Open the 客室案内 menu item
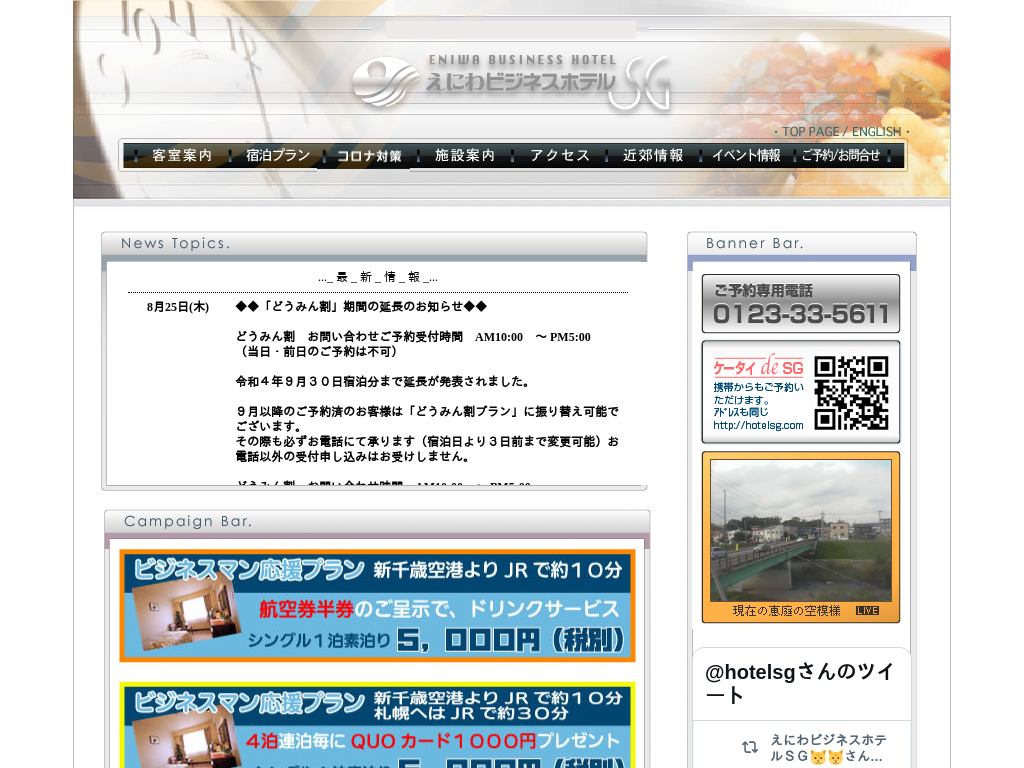This screenshot has width=1024, height=768. coord(182,155)
